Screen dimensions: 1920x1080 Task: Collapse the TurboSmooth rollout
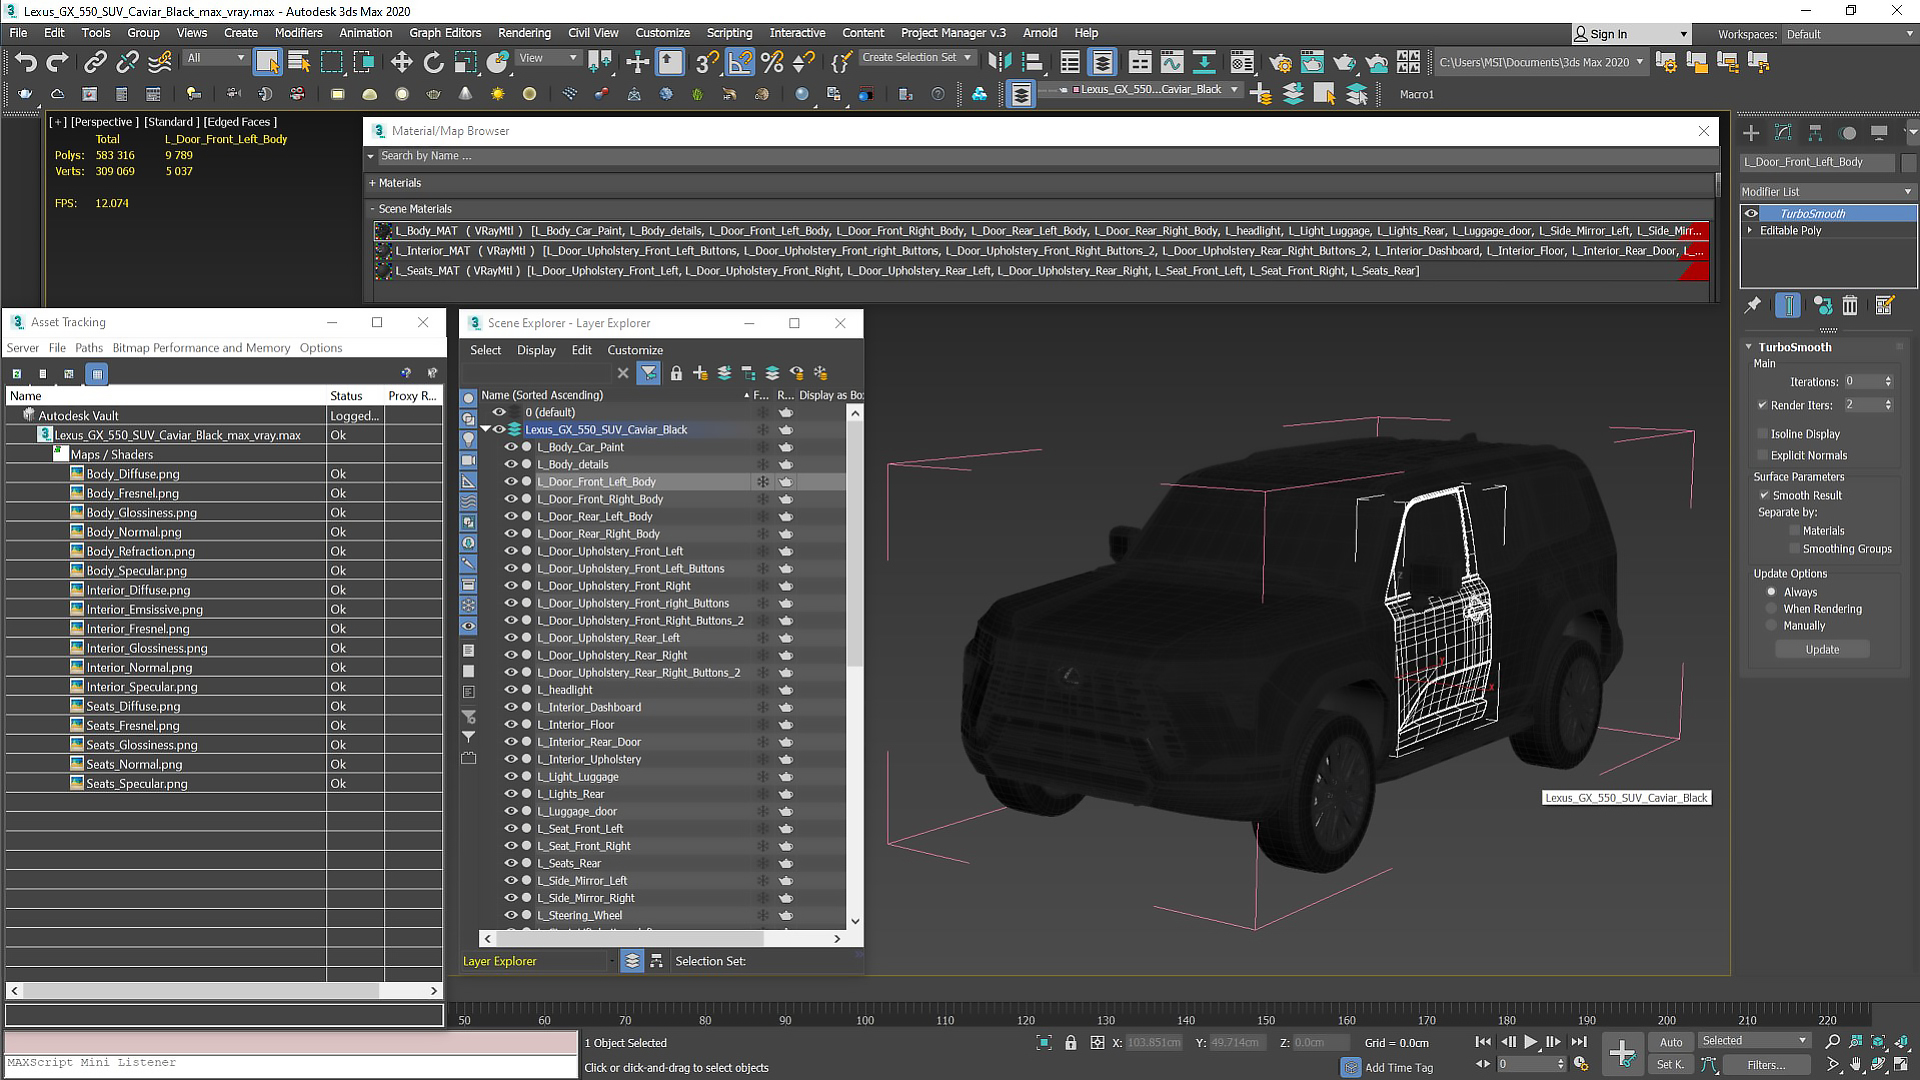[x=1749, y=347]
